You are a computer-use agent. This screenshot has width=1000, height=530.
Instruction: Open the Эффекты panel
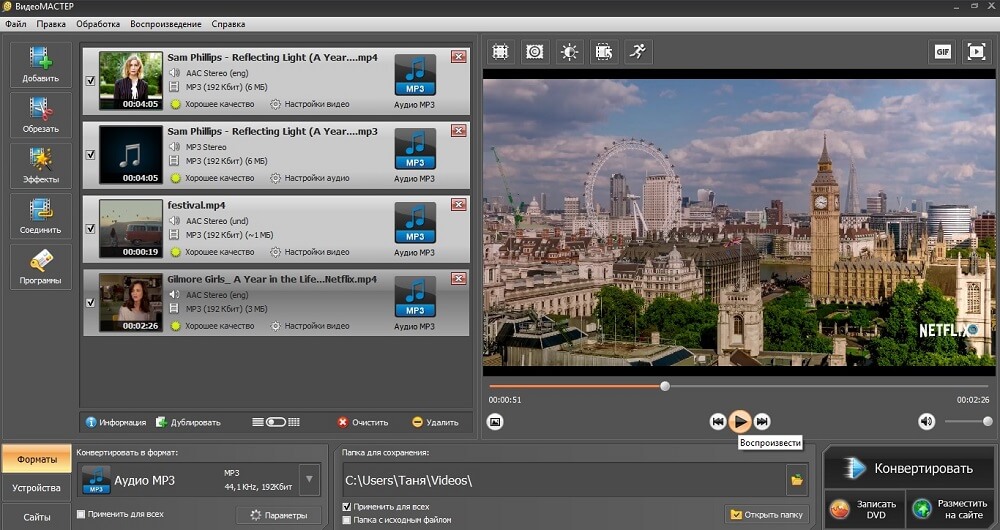40,165
